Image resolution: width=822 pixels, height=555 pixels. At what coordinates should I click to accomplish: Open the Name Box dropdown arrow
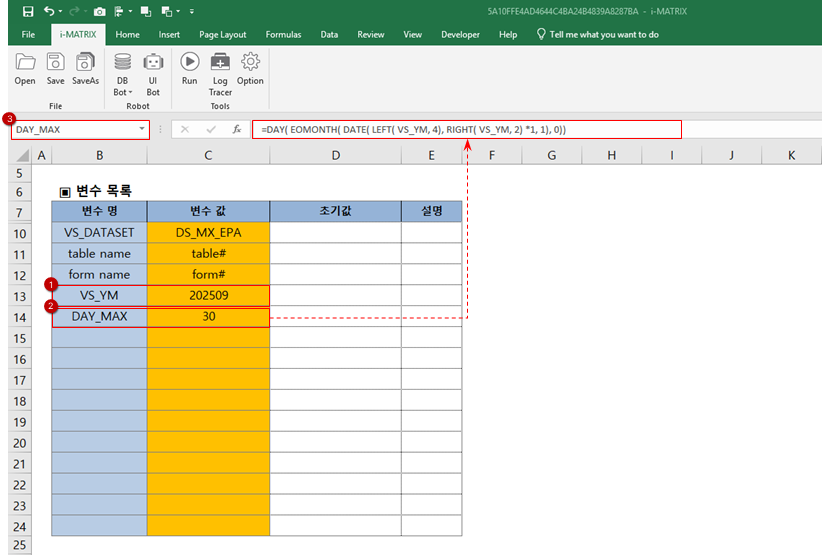pos(141,130)
